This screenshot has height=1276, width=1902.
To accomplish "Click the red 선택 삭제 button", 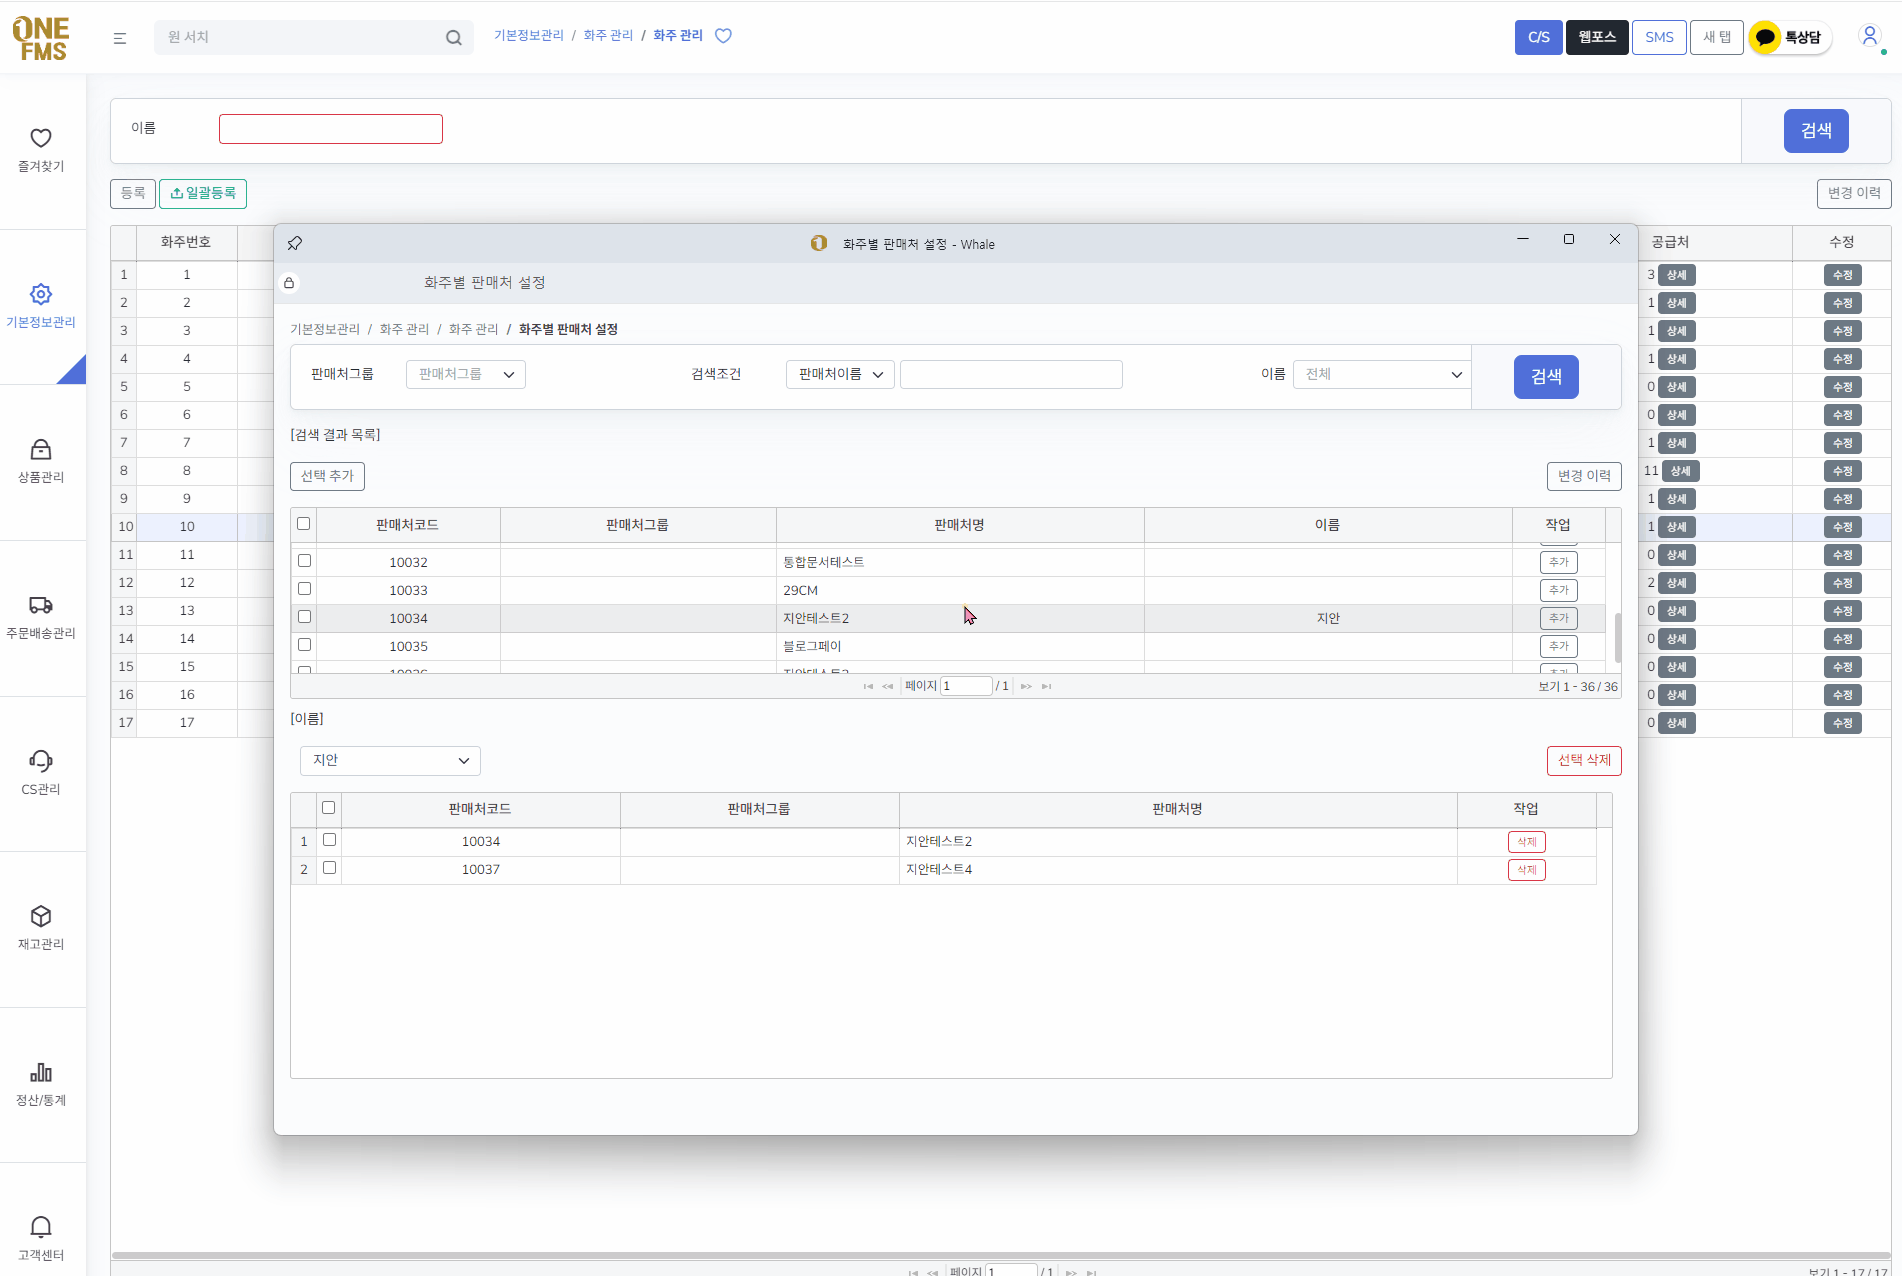I will pos(1584,760).
